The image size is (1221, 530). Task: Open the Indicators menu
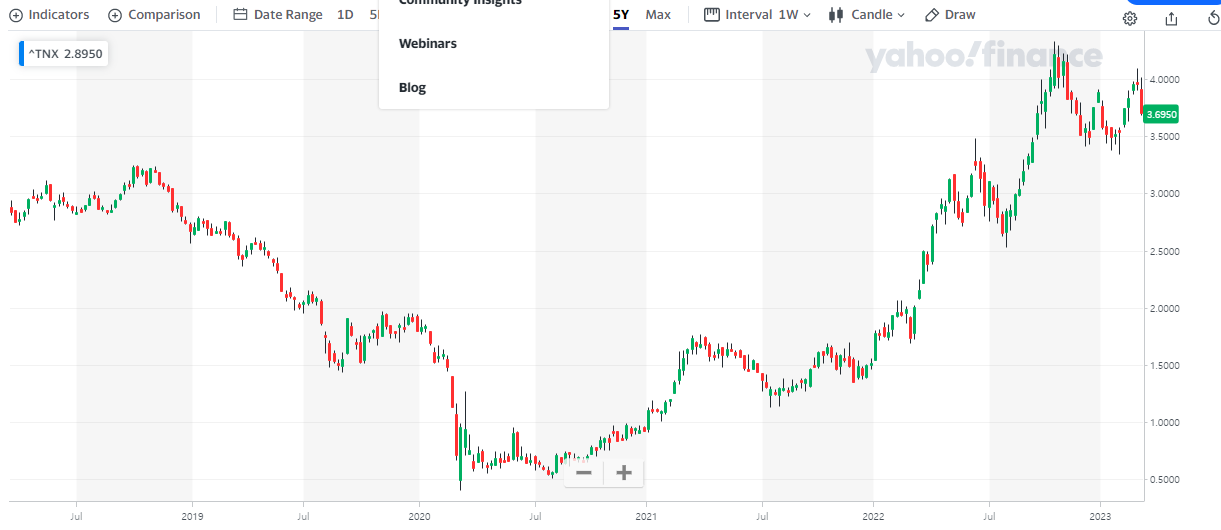(49, 15)
